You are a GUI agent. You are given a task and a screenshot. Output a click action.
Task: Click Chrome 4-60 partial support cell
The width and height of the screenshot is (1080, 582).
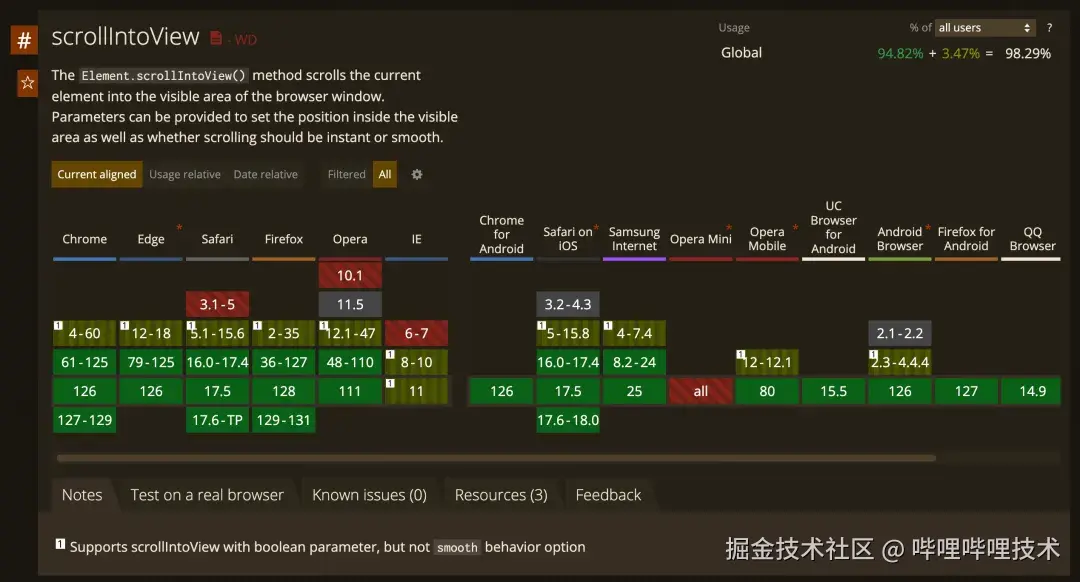click(85, 333)
